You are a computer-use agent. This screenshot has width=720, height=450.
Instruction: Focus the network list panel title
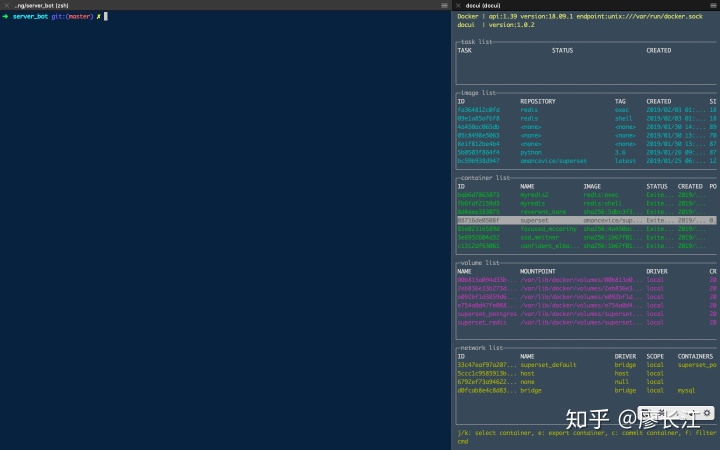click(x=482, y=348)
